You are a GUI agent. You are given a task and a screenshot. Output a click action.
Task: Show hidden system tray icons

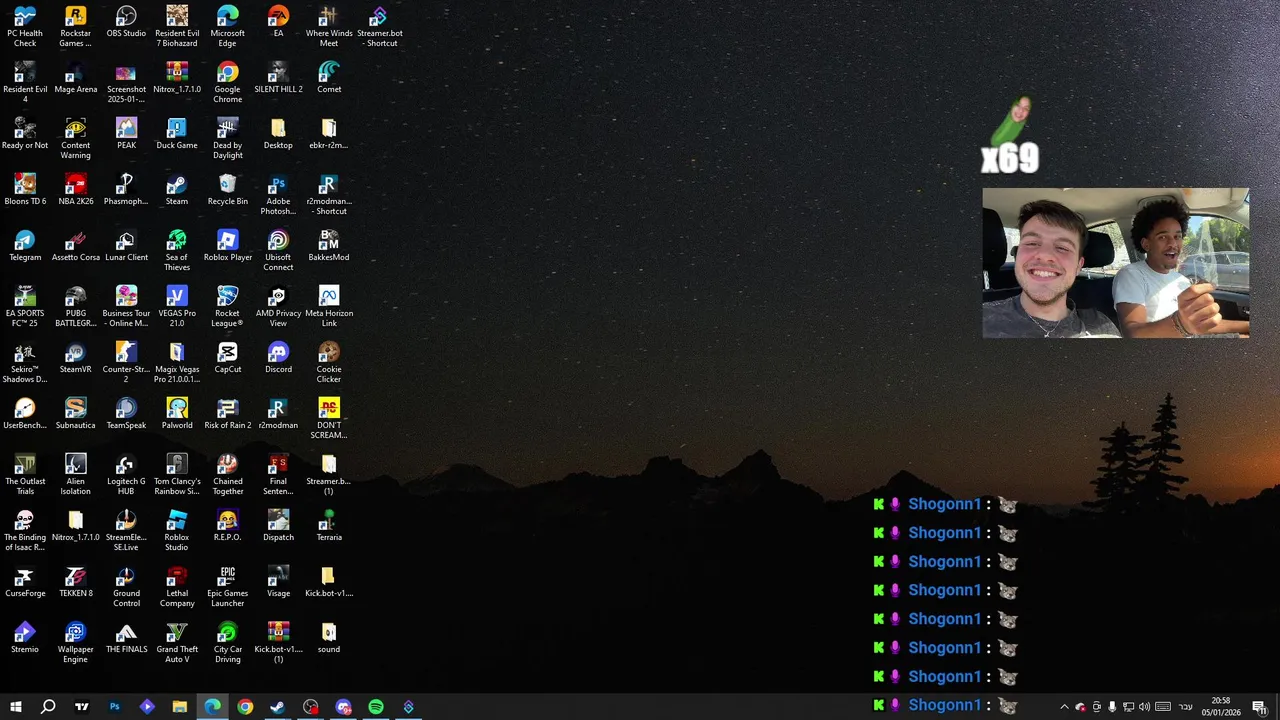(1064, 707)
